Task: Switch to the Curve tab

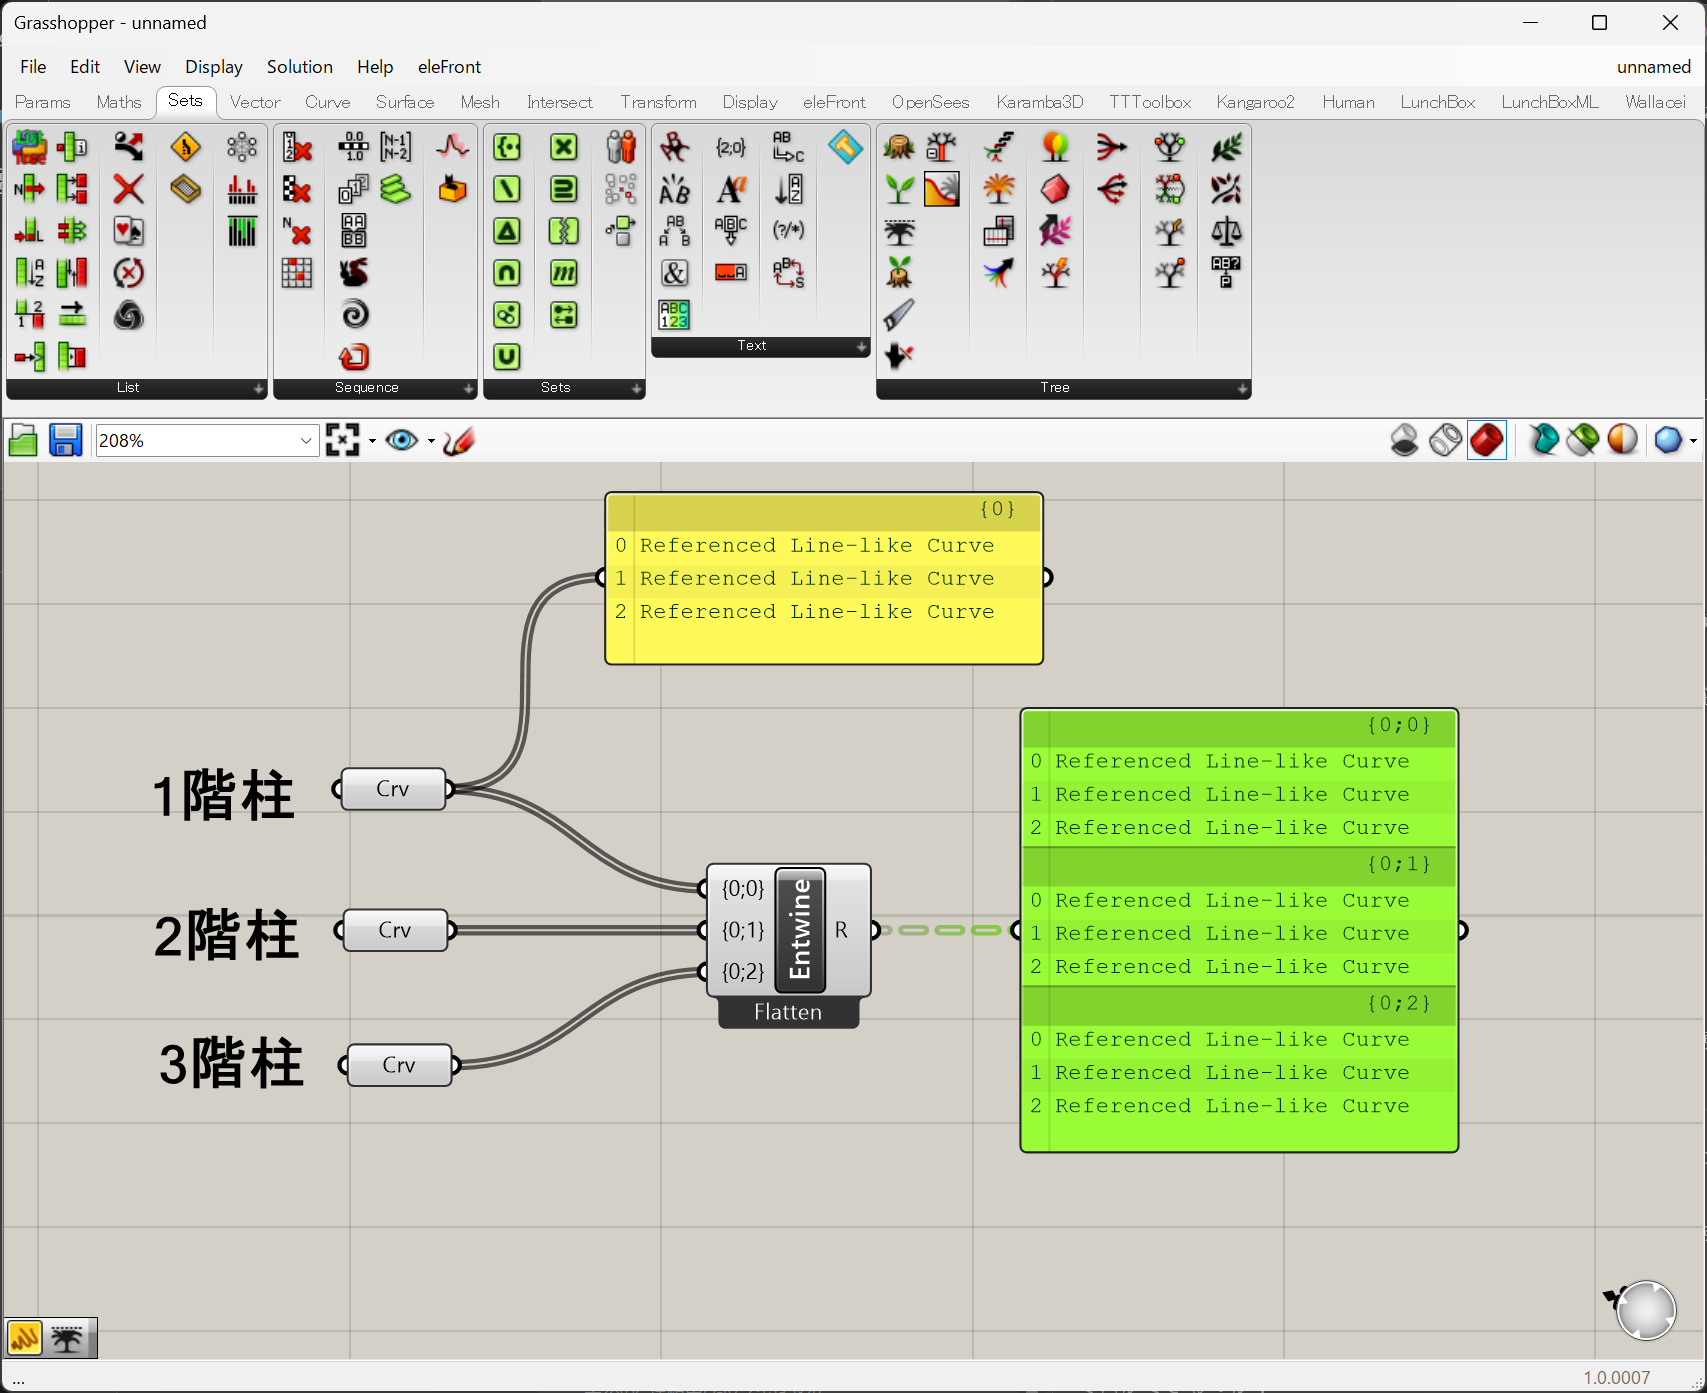Action: click(327, 102)
